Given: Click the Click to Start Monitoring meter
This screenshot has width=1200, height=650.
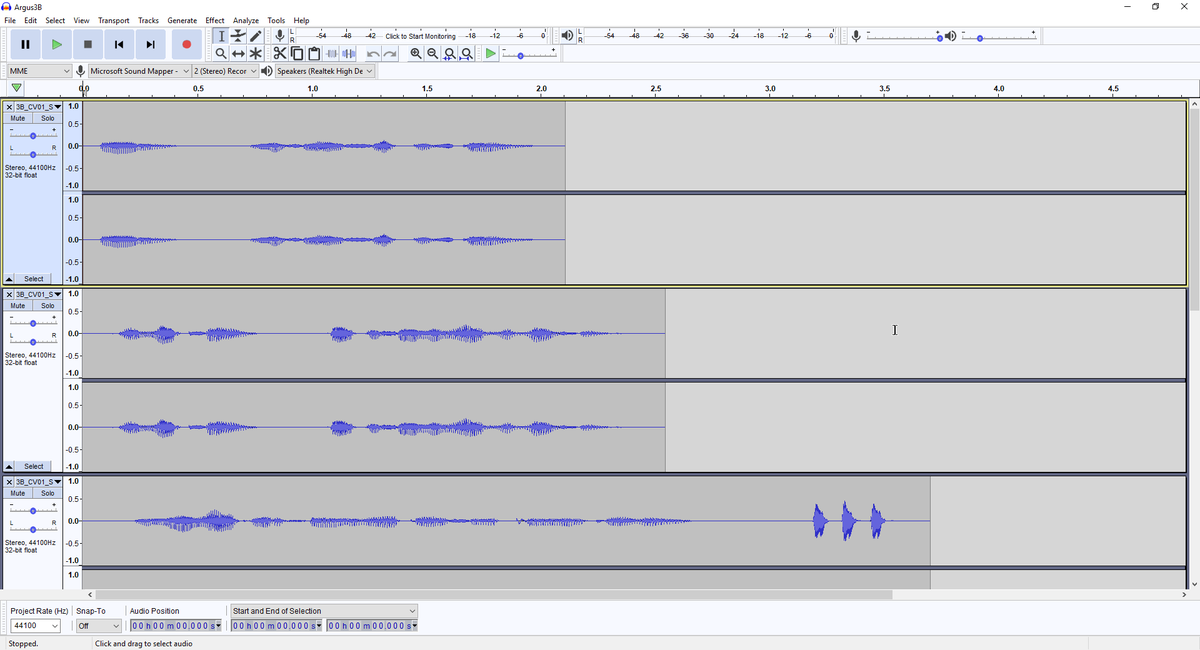Looking at the screenshot, I should pyautogui.click(x=420, y=36).
